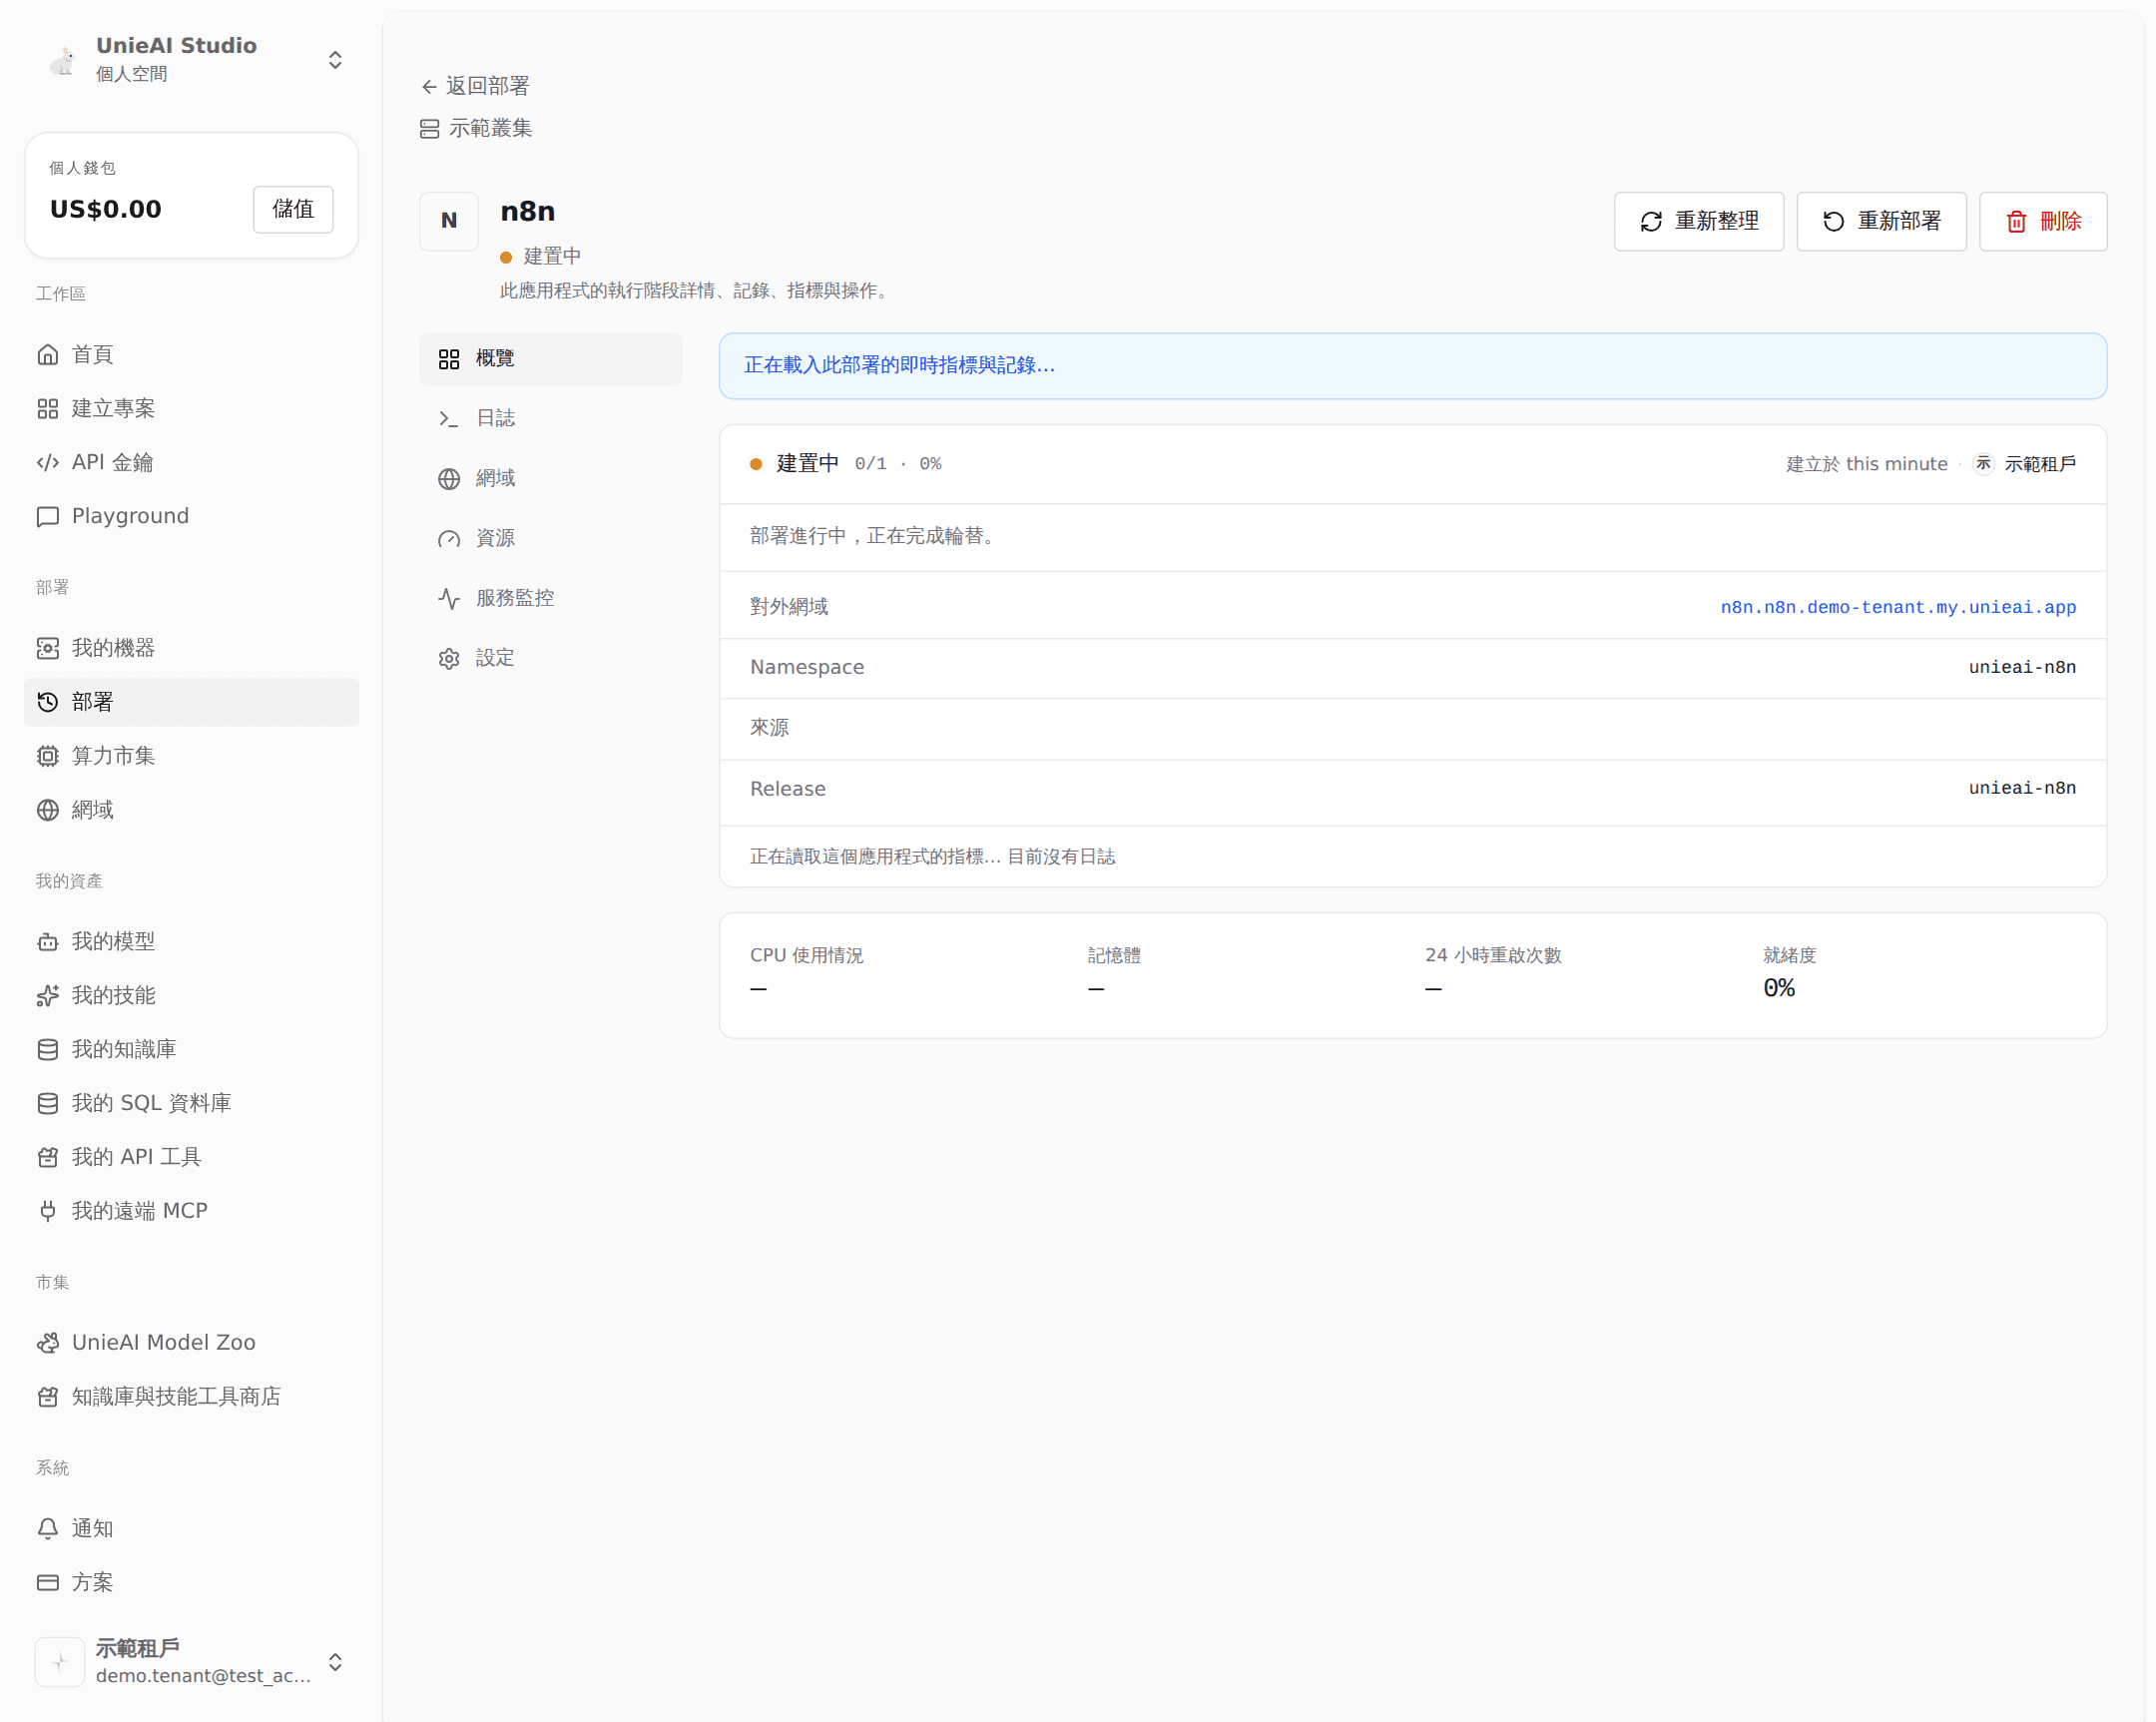This screenshot has height=1722, width=2156.
Task: Open the sidebar 網域 globe icon
Action: point(48,810)
